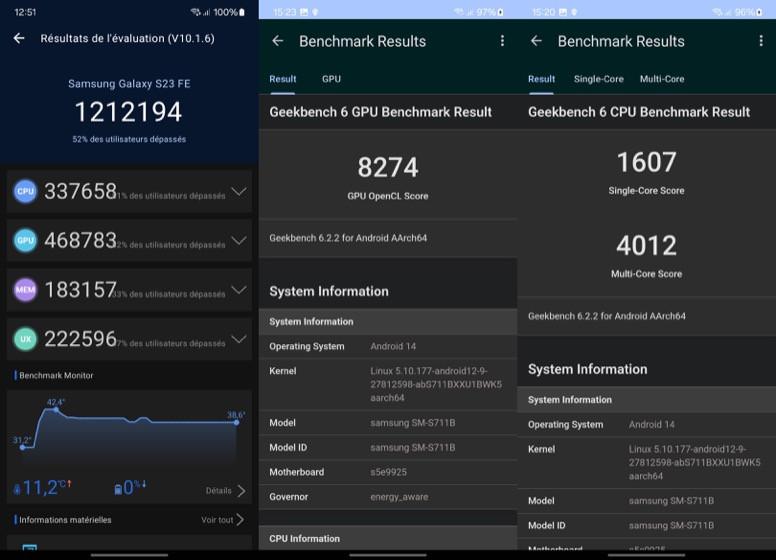Tap Informations matérielles heading

65,520
